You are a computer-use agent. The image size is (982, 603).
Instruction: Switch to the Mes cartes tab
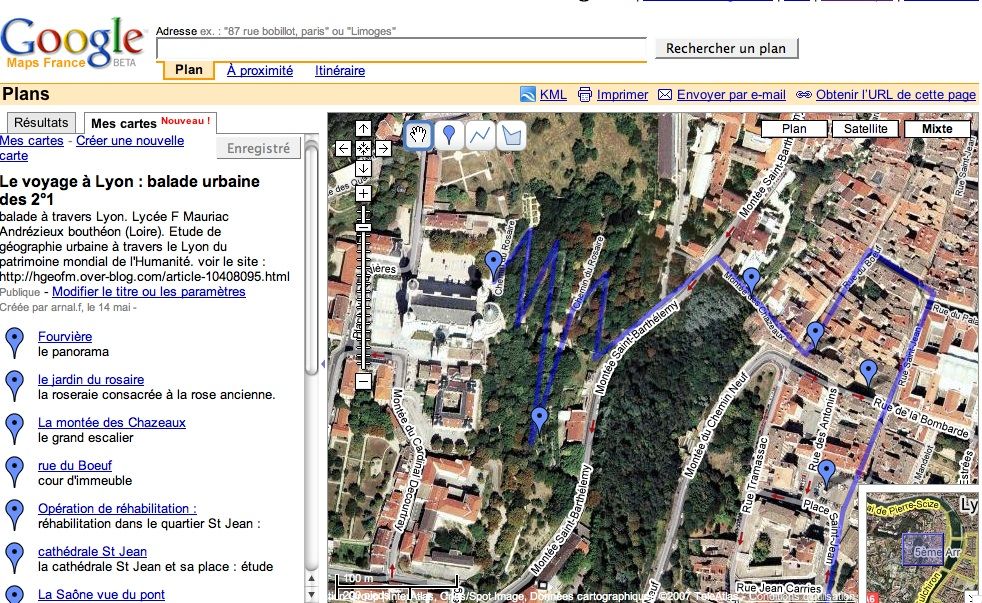pos(150,123)
